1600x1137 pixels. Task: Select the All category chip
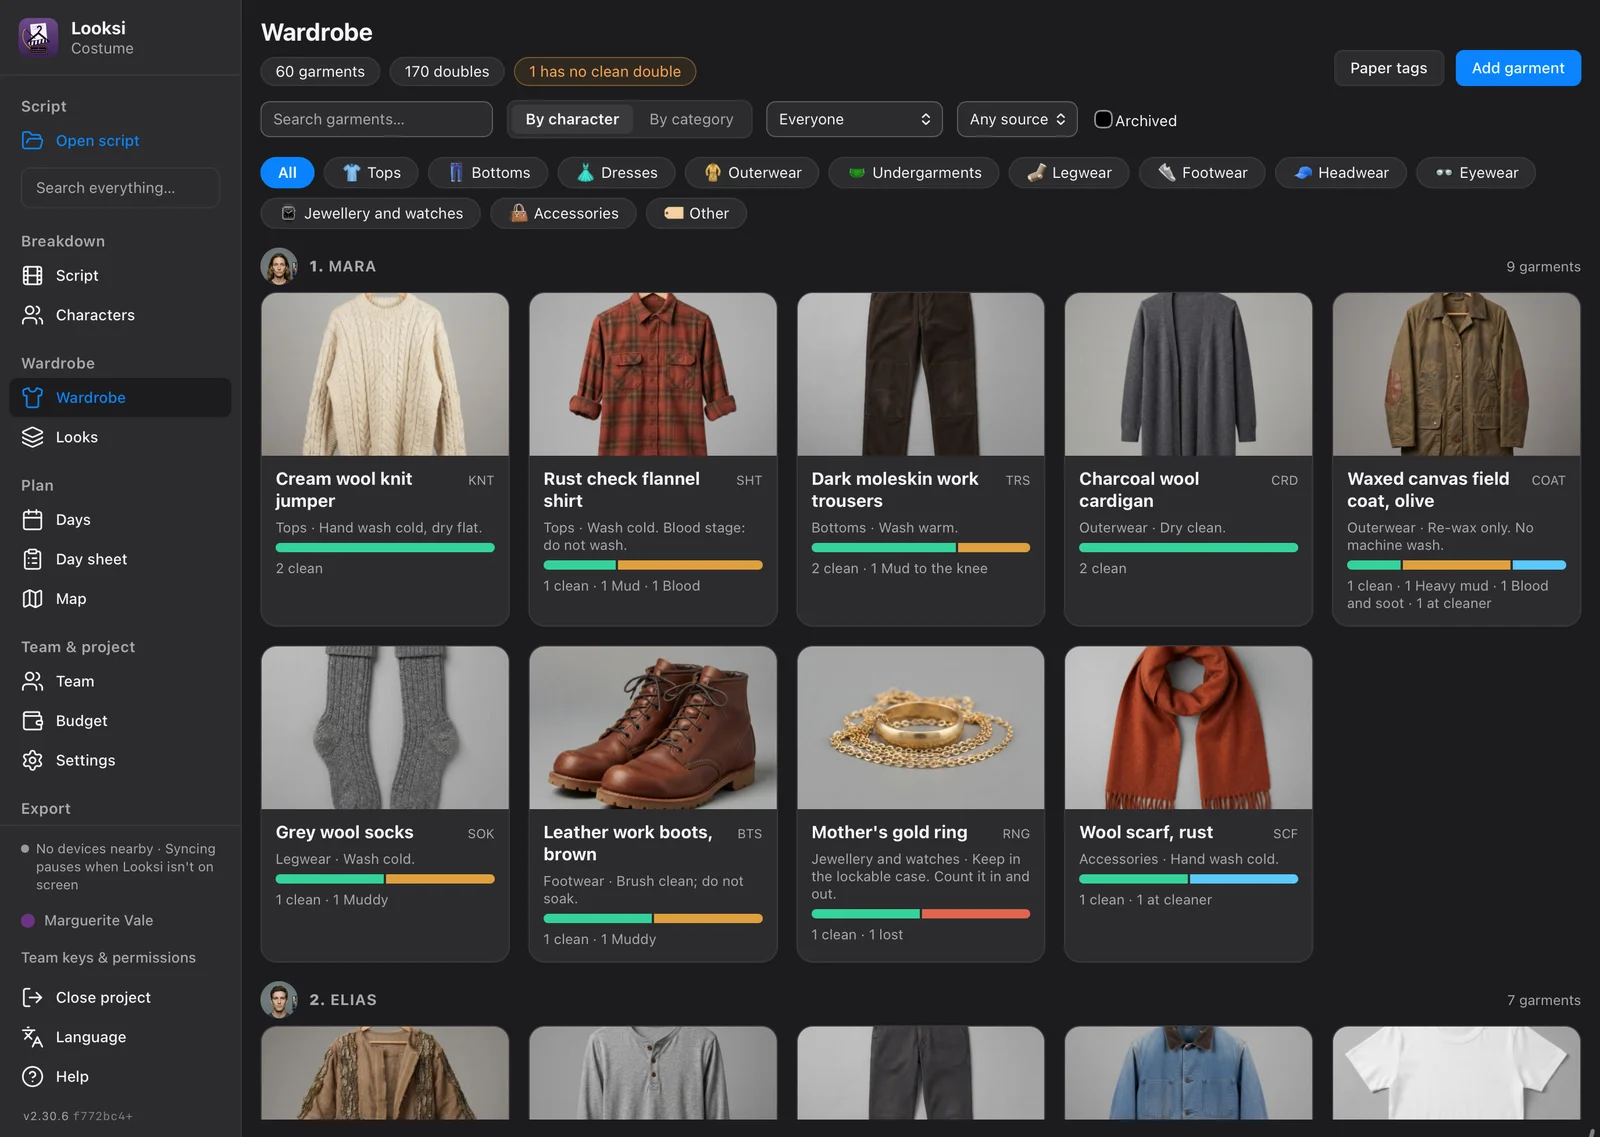click(287, 173)
